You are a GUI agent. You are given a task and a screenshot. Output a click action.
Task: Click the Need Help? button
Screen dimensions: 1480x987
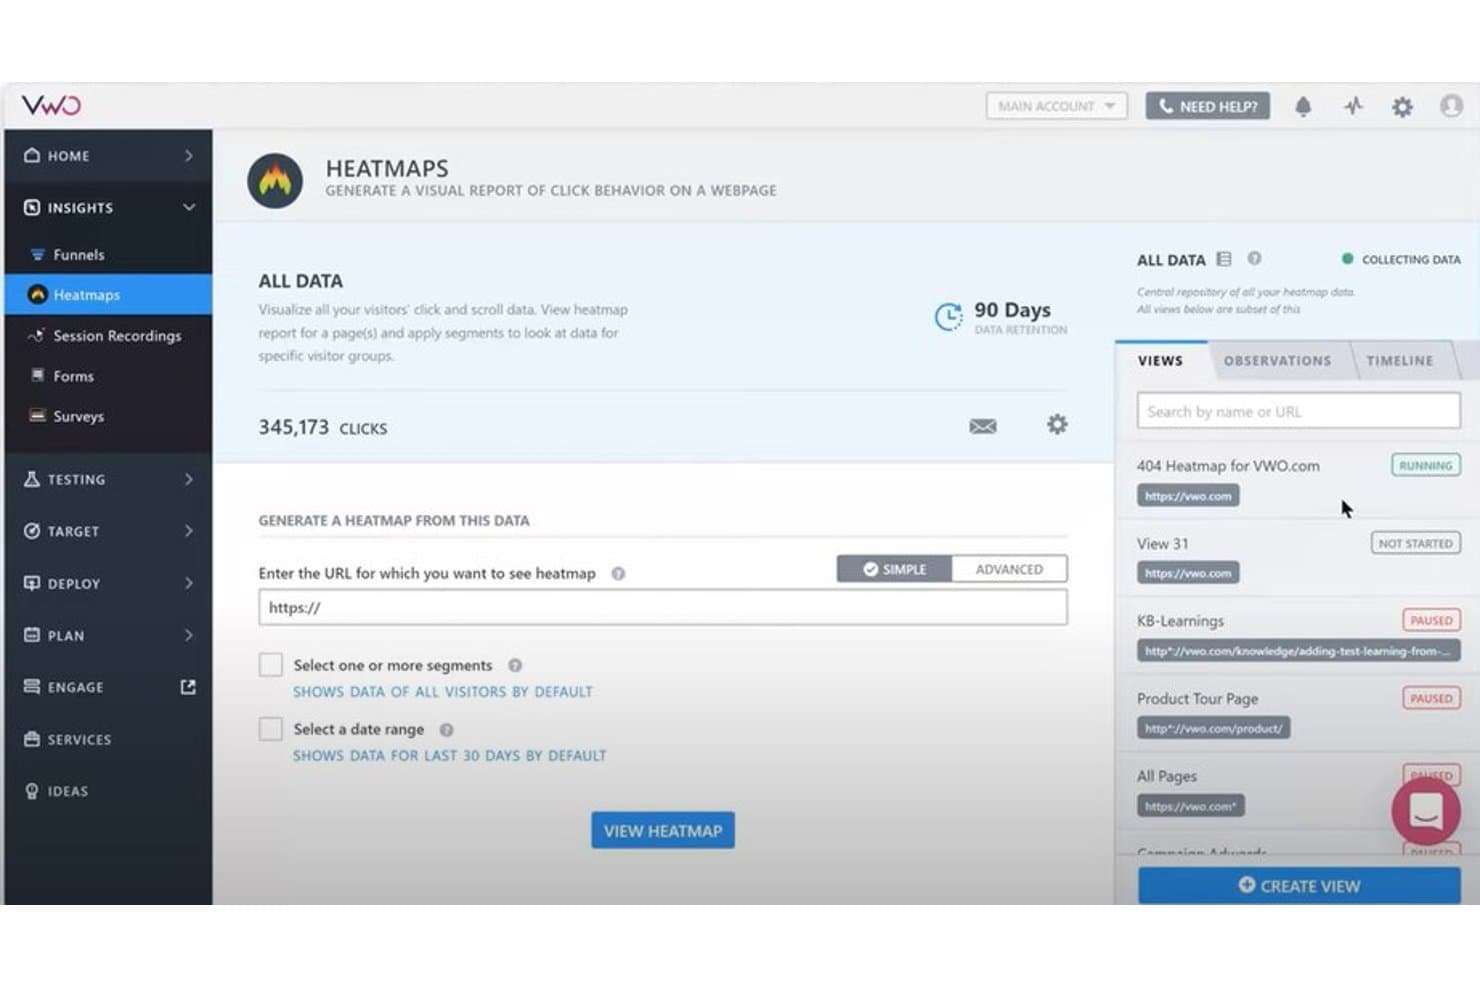coord(1208,106)
